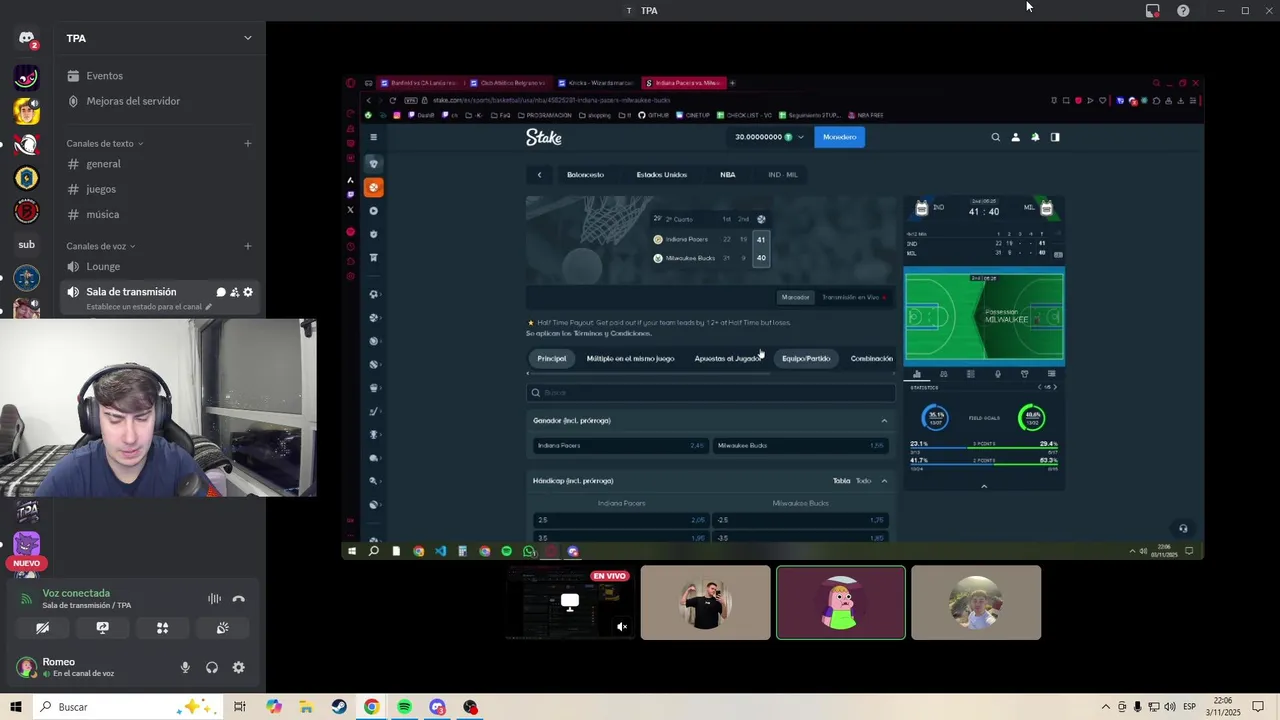Focus the EN VIVO stream thumbnail
This screenshot has width=1280, height=720.
tap(570, 602)
